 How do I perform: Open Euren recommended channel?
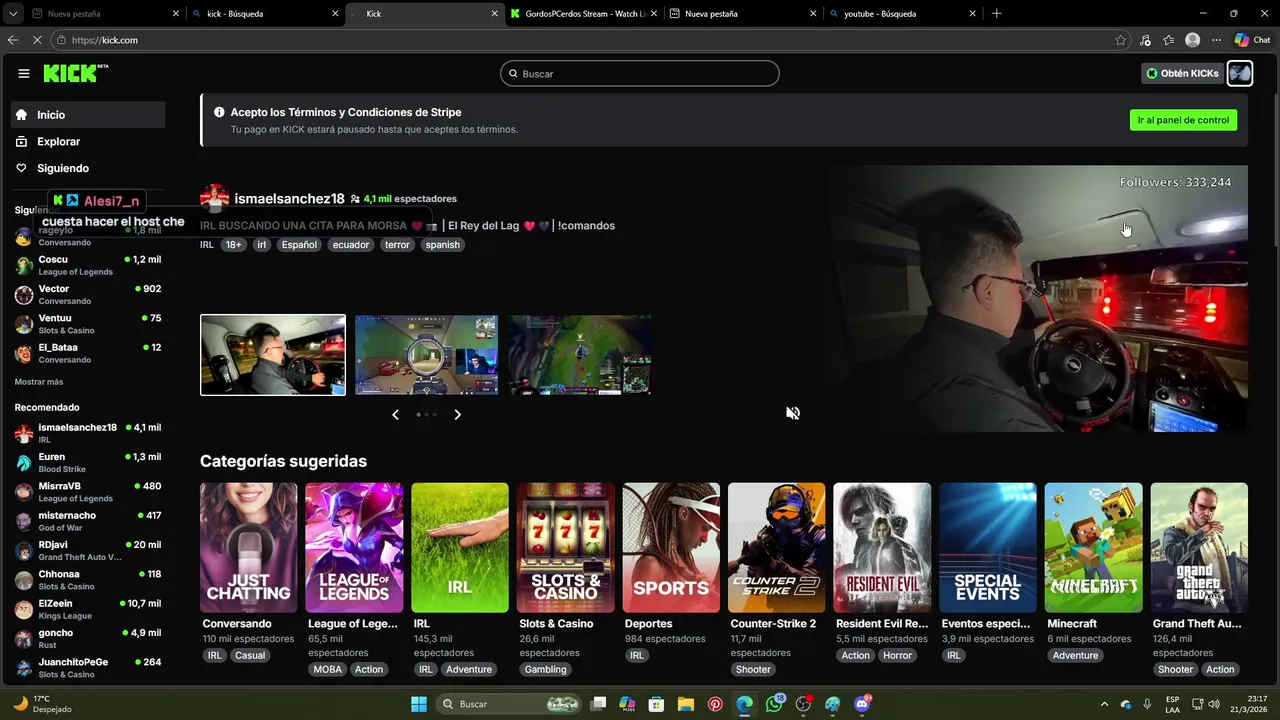pyautogui.click(x=88, y=462)
